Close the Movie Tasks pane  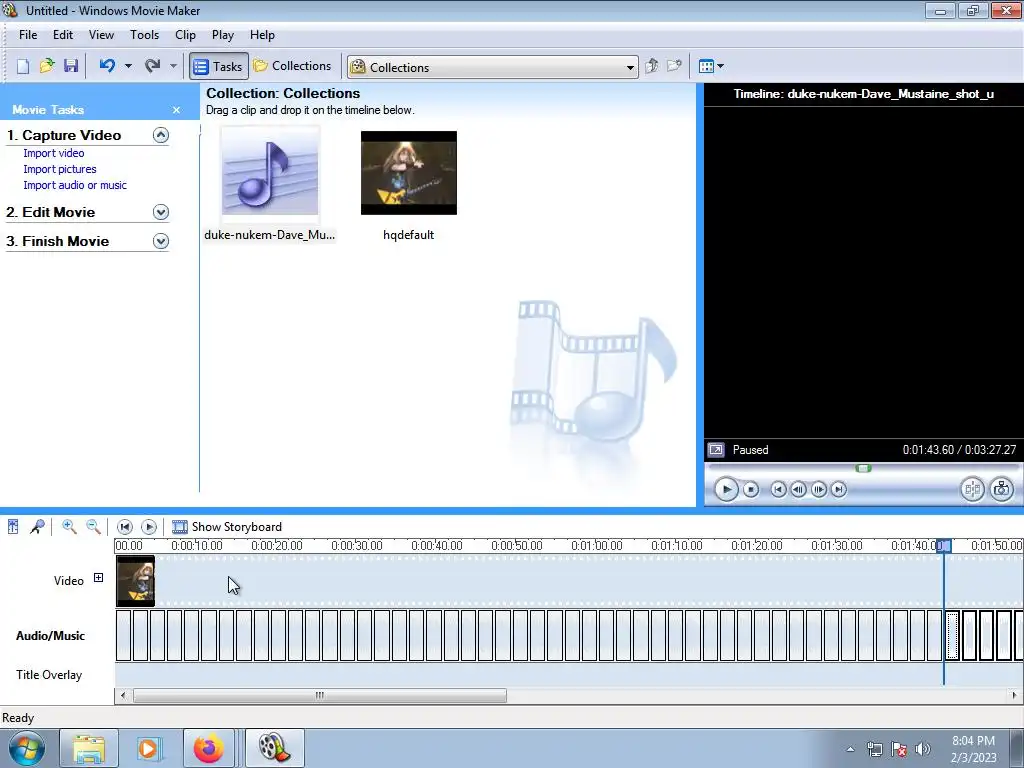(x=176, y=110)
